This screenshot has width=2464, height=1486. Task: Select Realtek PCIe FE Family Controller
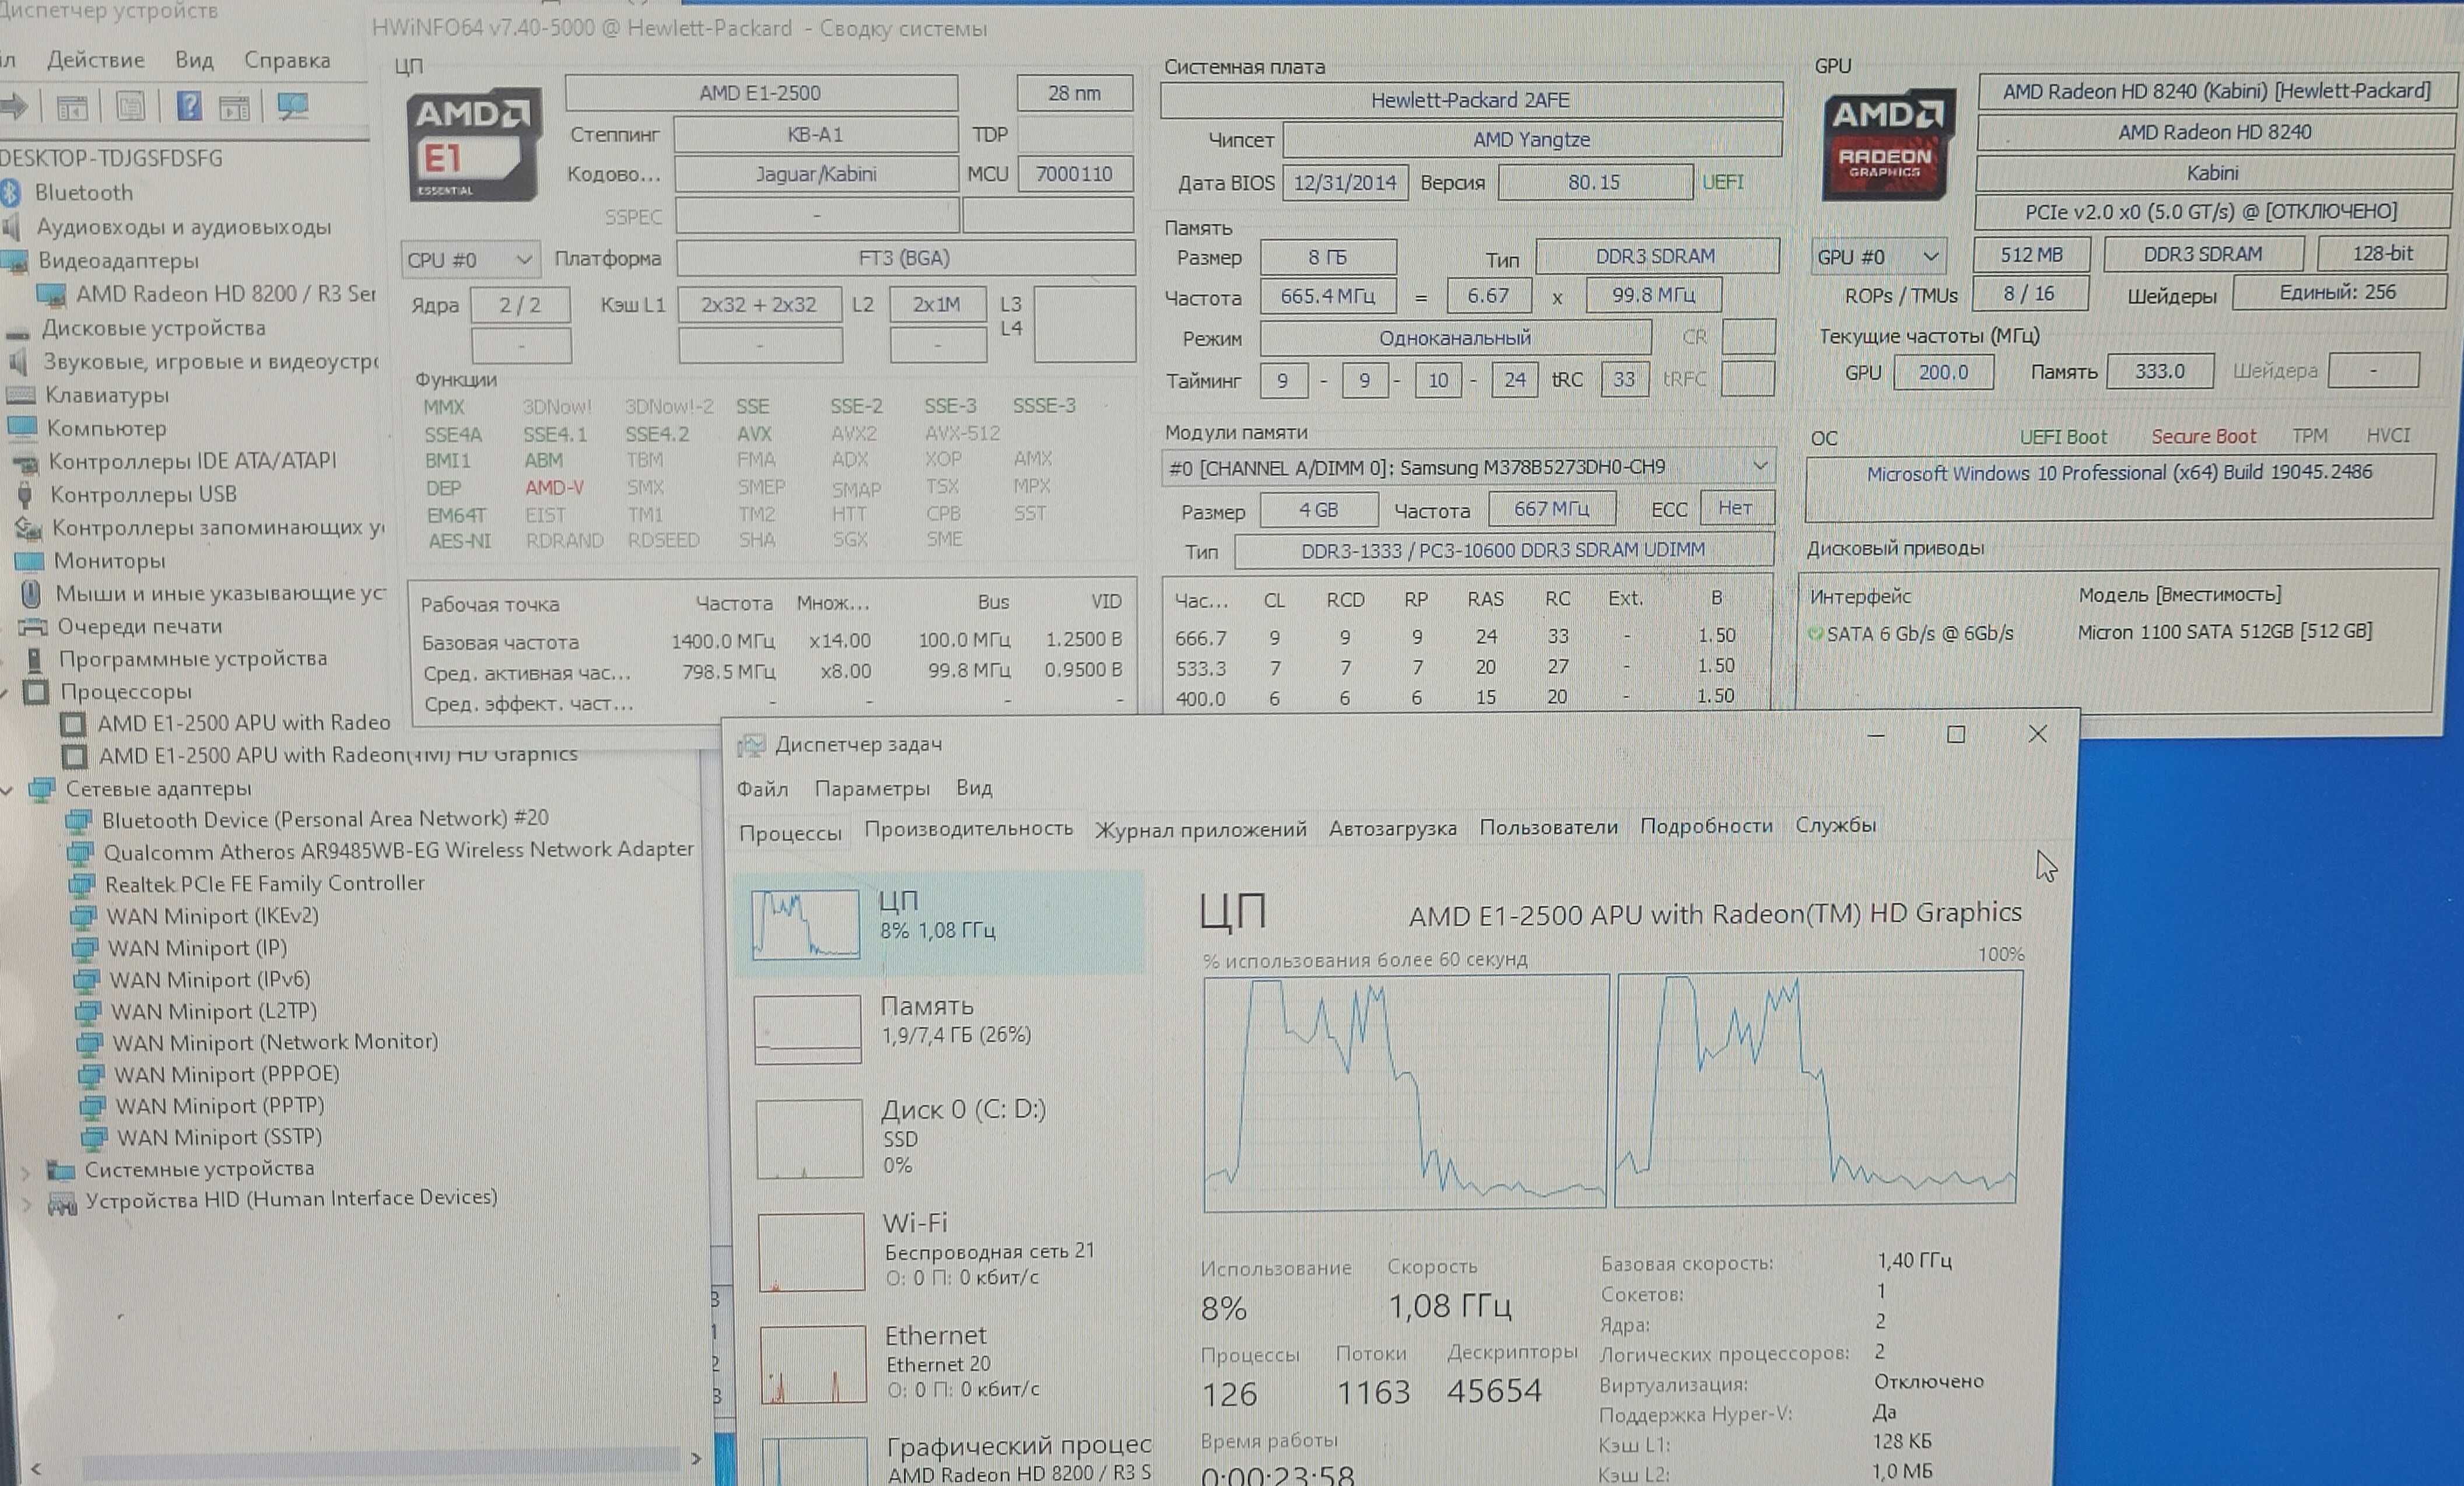[264, 884]
